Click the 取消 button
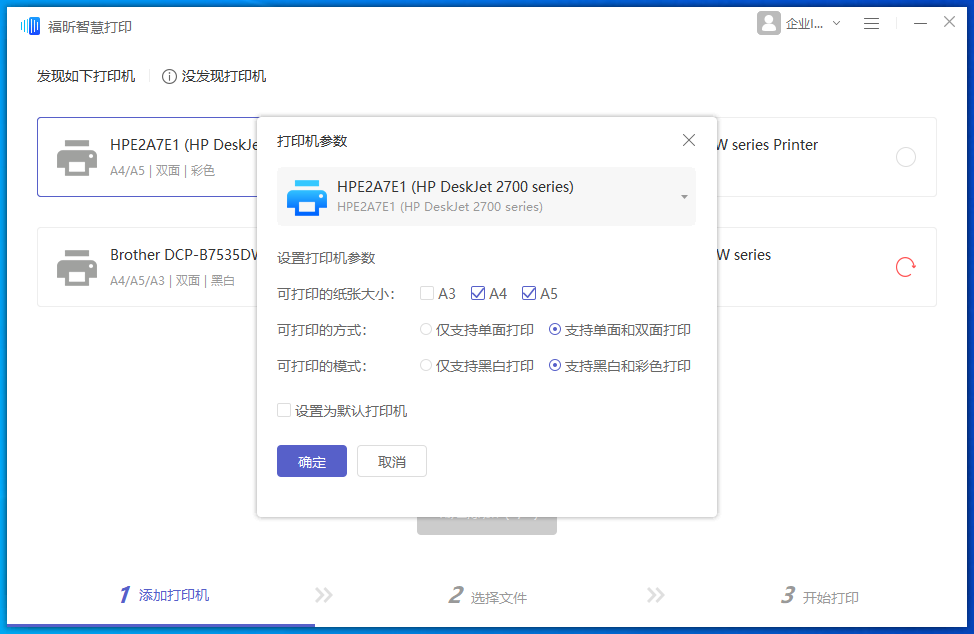 tap(391, 461)
